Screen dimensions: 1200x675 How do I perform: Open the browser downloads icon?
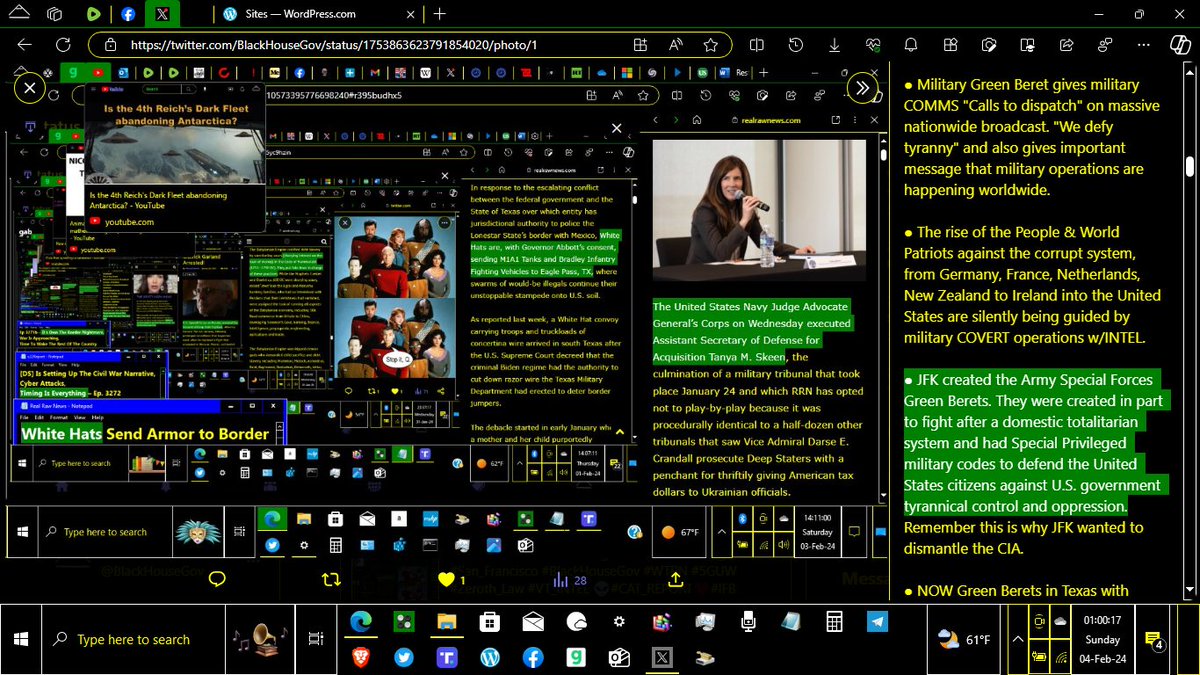point(834,45)
